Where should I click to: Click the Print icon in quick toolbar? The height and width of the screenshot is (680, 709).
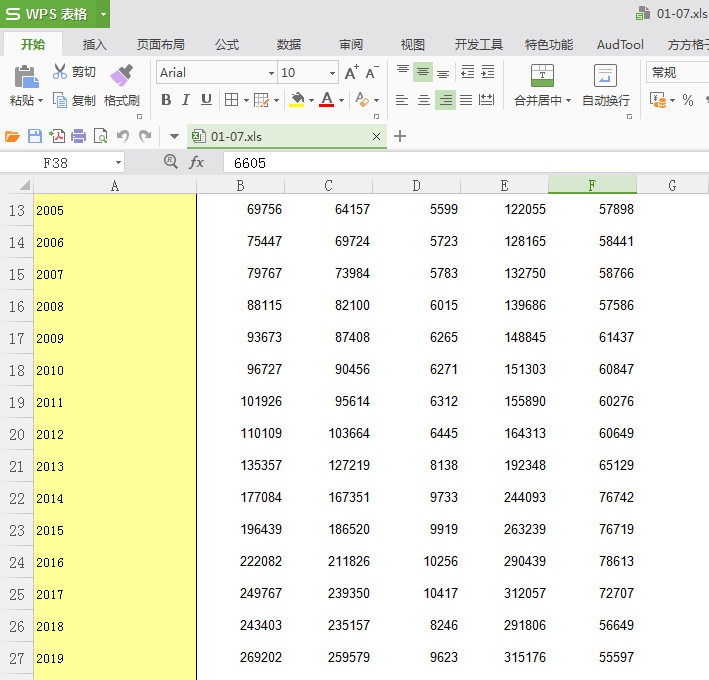78,136
